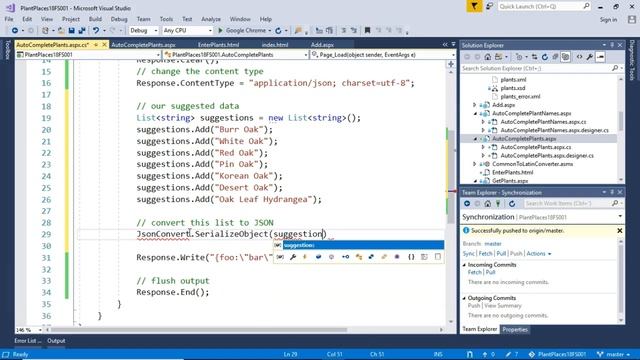This screenshot has width=640, height=360.
Task: Click Sign in at the top right
Action: click(x=608, y=20)
